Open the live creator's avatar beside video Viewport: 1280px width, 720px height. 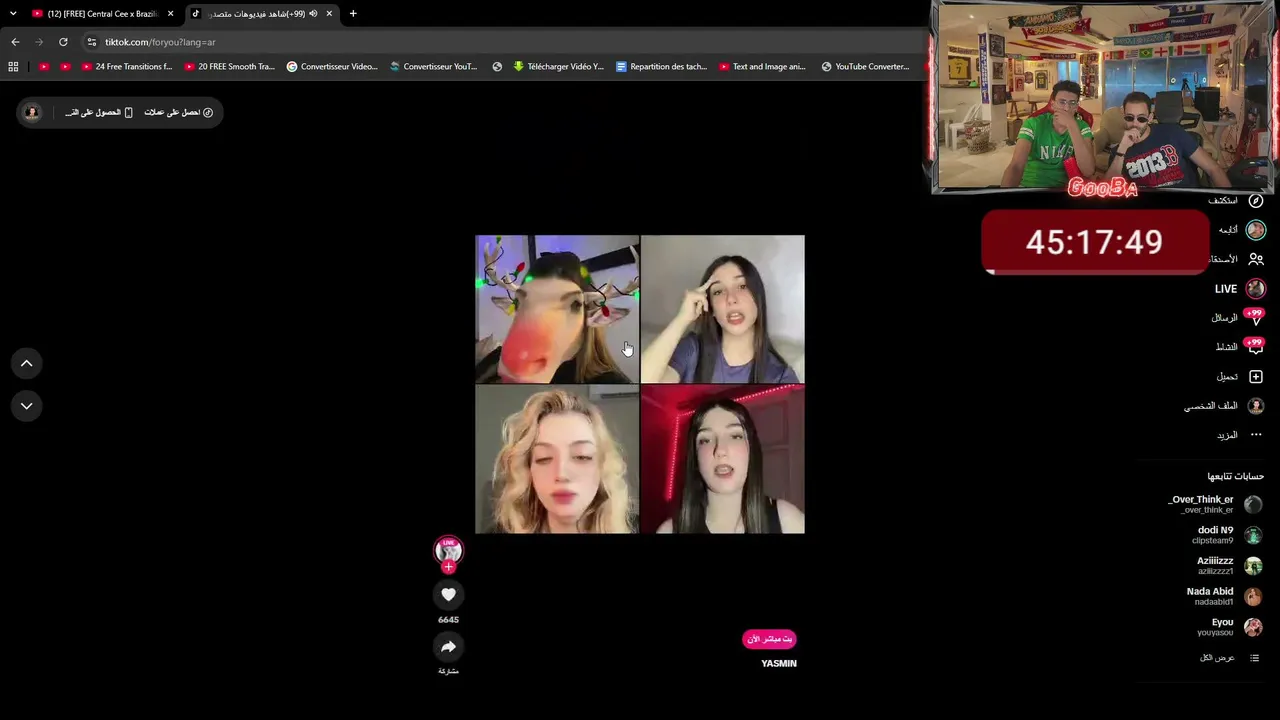pyautogui.click(x=448, y=550)
